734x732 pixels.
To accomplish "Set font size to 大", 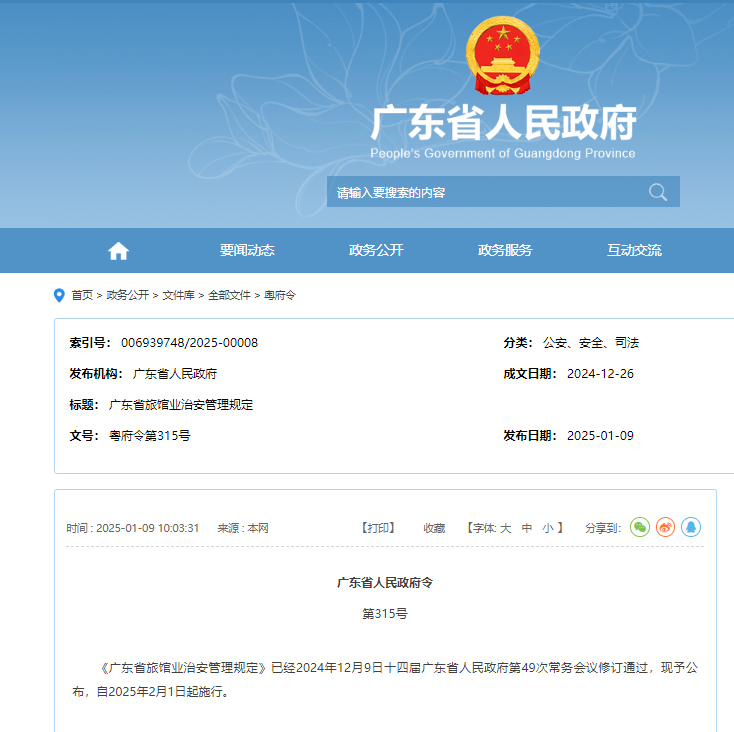I will (505, 528).
